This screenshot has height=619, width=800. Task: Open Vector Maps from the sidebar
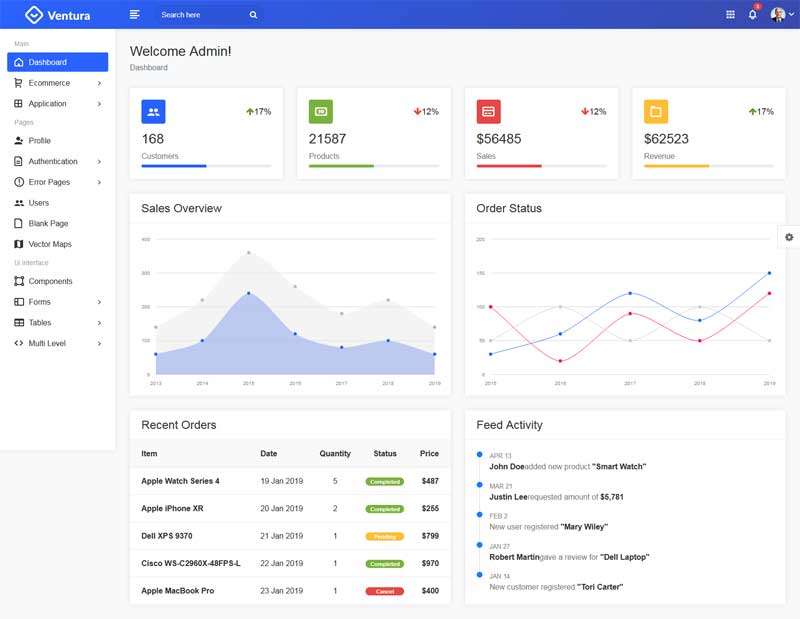pos(49,244)
